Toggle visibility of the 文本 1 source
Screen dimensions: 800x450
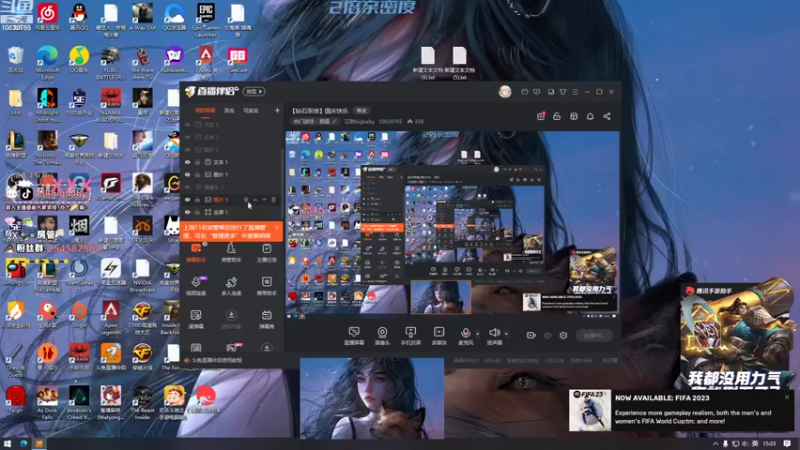187,162
